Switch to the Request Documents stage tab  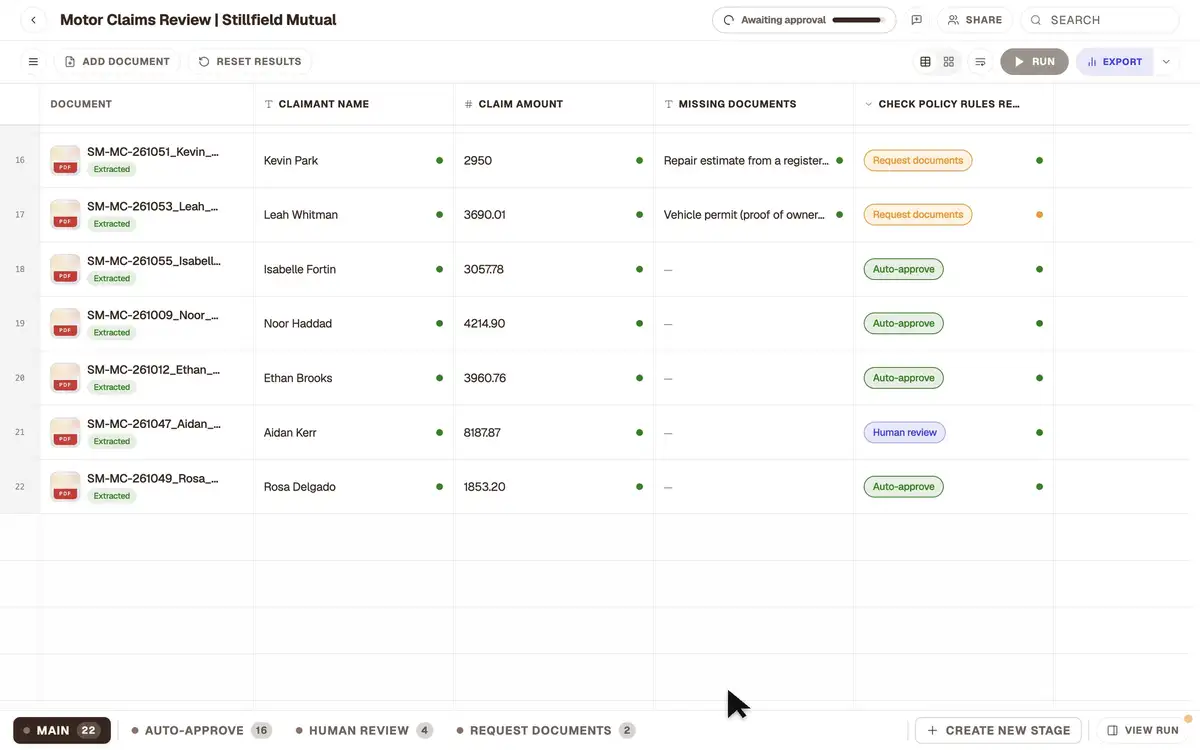point(546,731)
